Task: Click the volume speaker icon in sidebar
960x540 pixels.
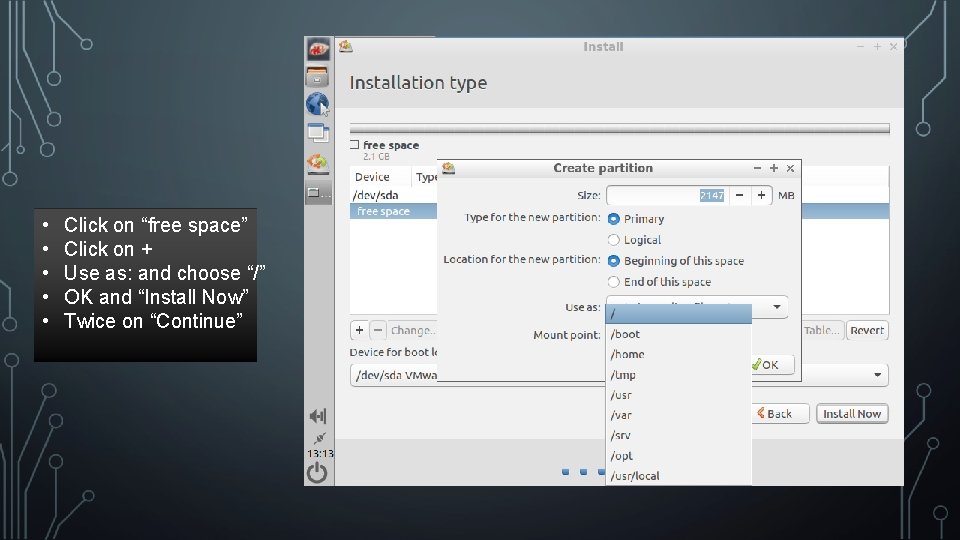Action: pos(318,416)
